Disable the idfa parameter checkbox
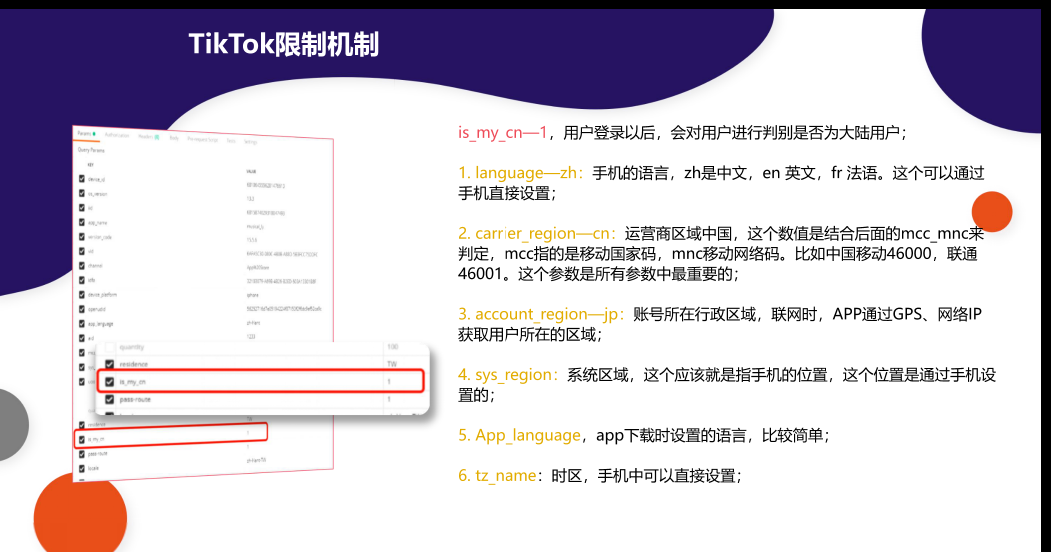 point(82,280)
